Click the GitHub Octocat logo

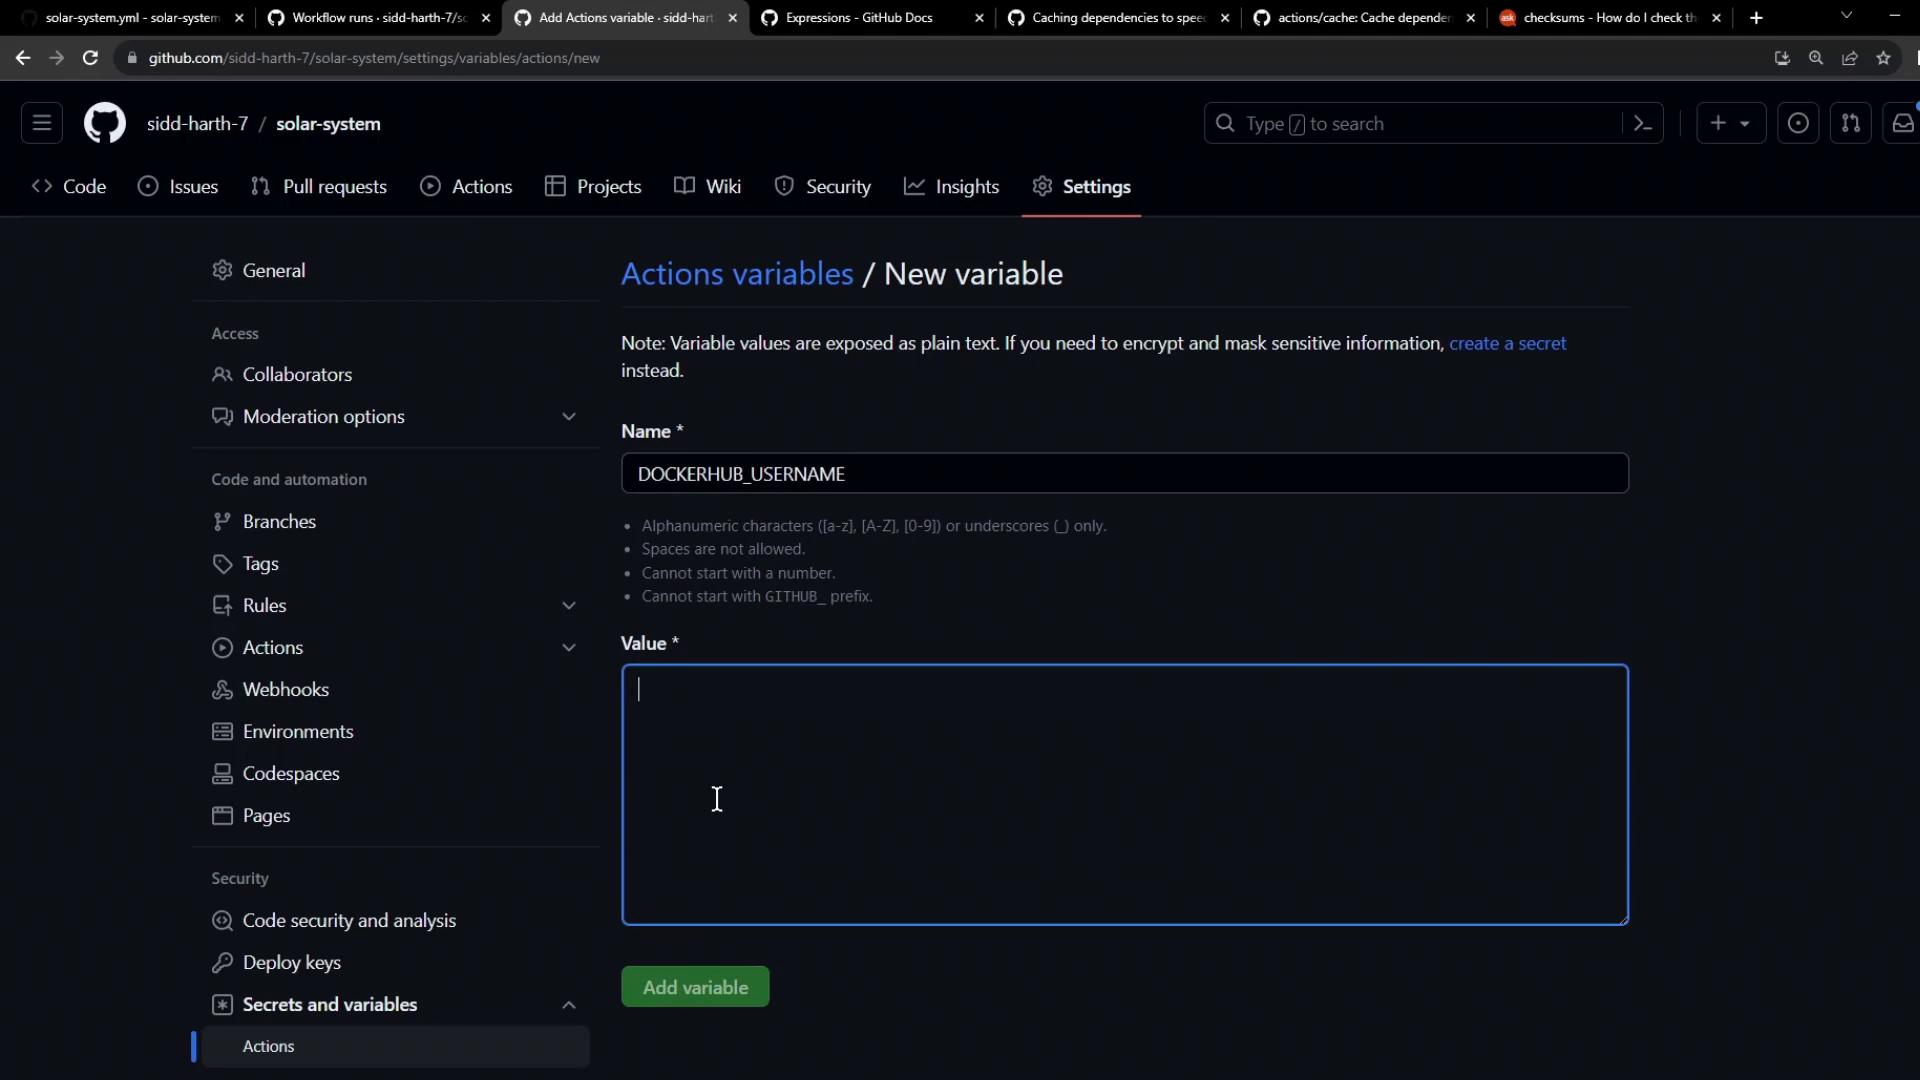click(x=104, y=124)
